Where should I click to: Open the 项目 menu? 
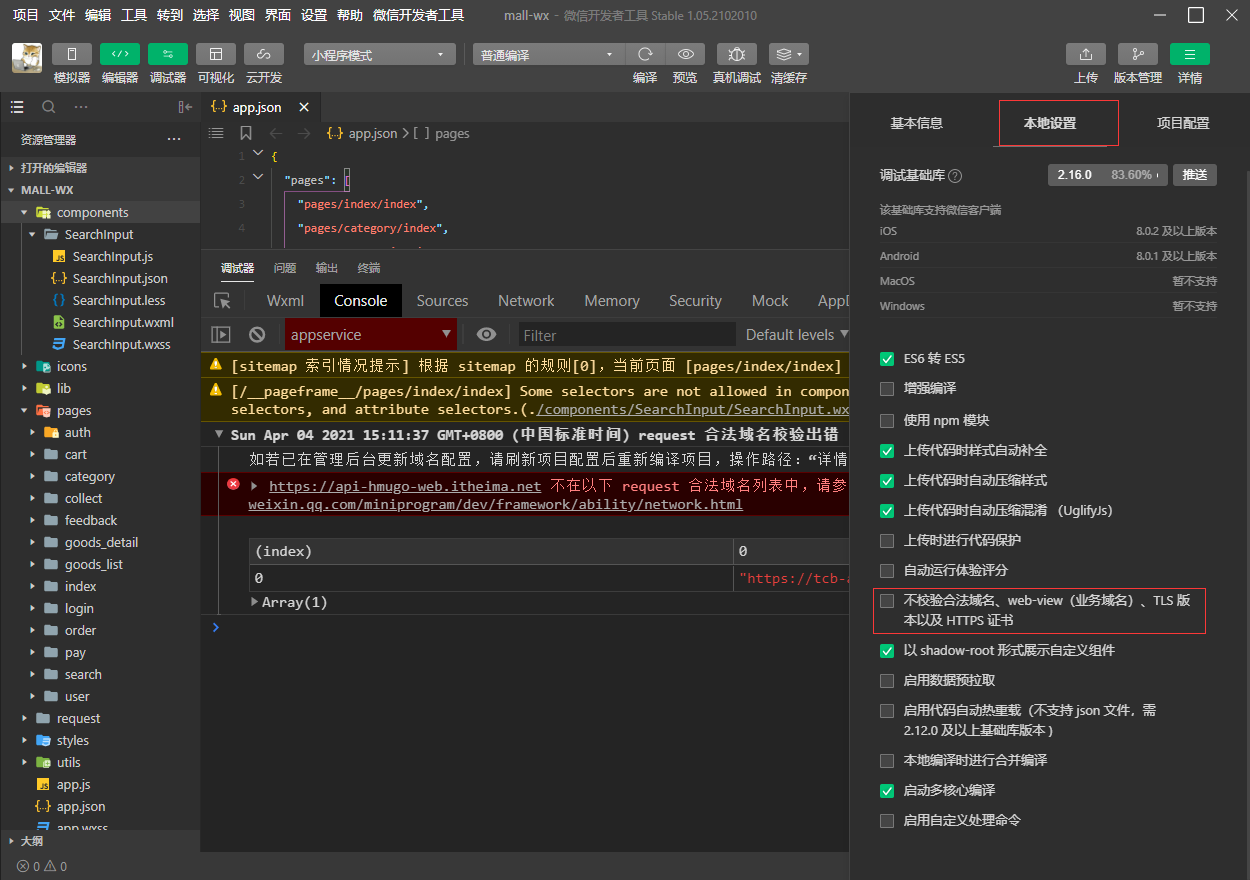26,15
